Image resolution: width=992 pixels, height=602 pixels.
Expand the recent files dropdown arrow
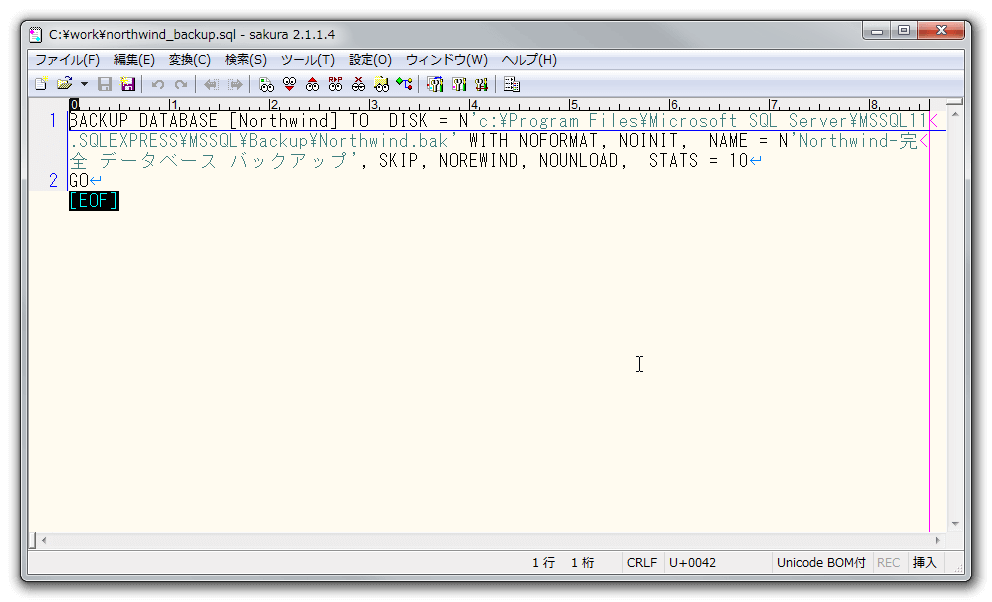pos(84,85)
